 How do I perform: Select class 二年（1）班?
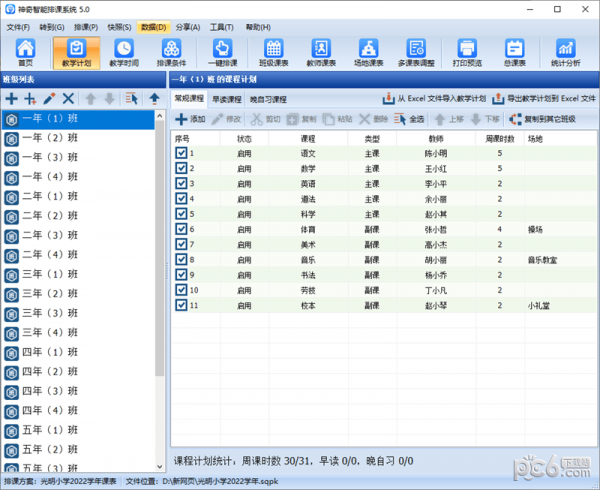click(78, 197)
